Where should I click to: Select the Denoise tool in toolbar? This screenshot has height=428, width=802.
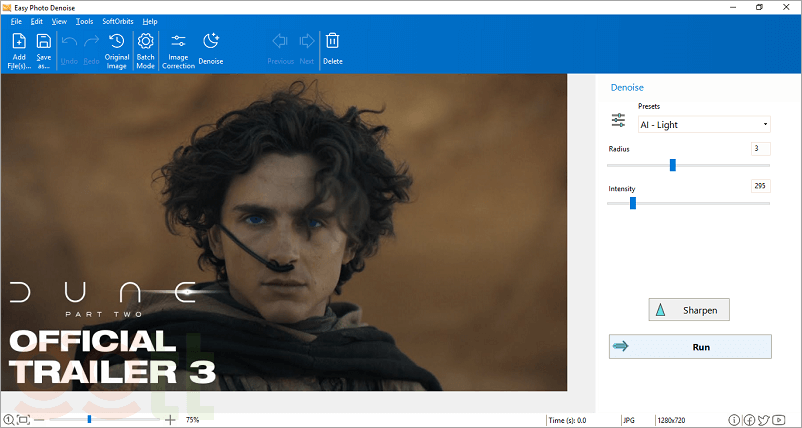click(x=211, y=48)
